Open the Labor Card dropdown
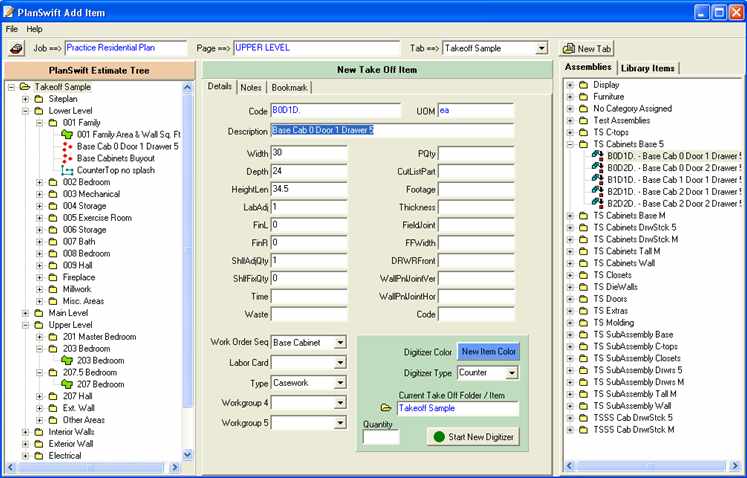 click(x=340, y=363)
